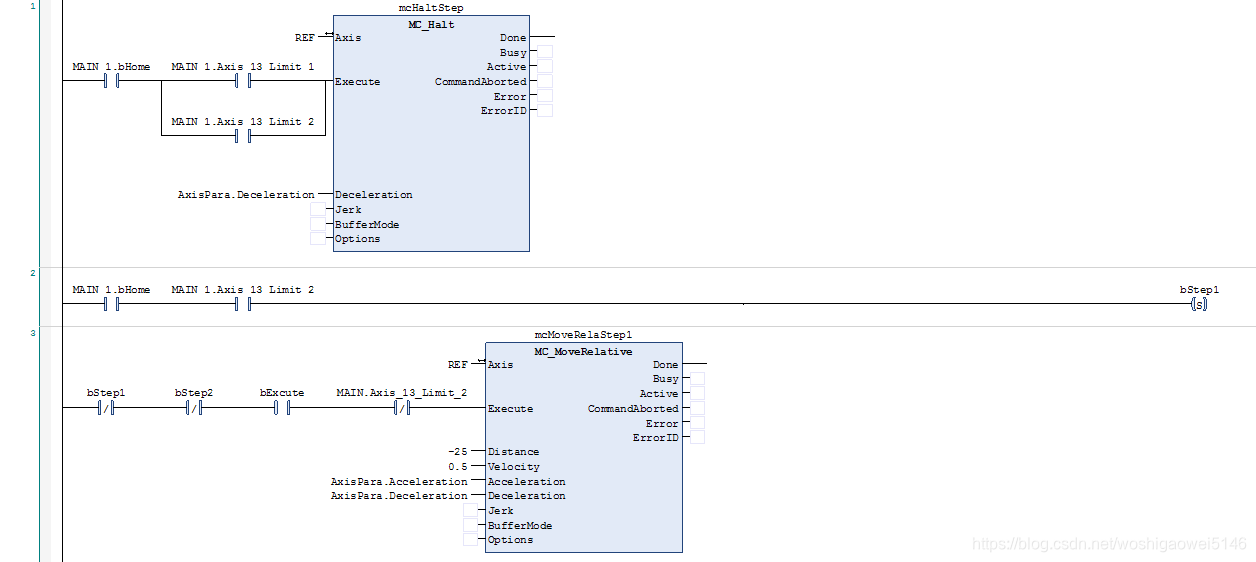The image size is (1256, 562).
Task: Click the Error output box of MC_MoveRelative
Action: [697, 423]
